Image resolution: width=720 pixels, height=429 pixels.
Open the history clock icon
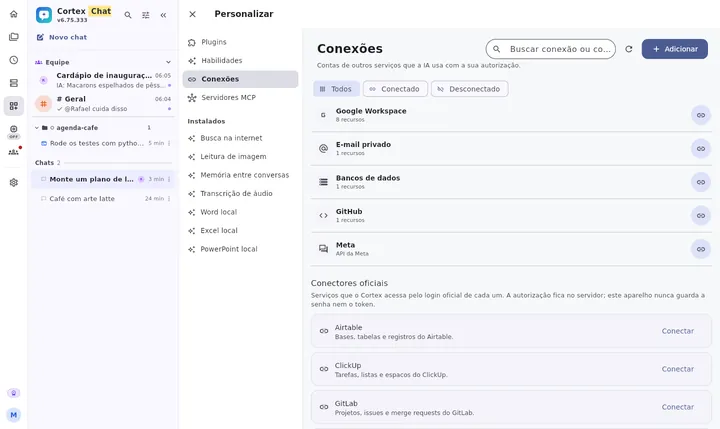tap(14, 60)
